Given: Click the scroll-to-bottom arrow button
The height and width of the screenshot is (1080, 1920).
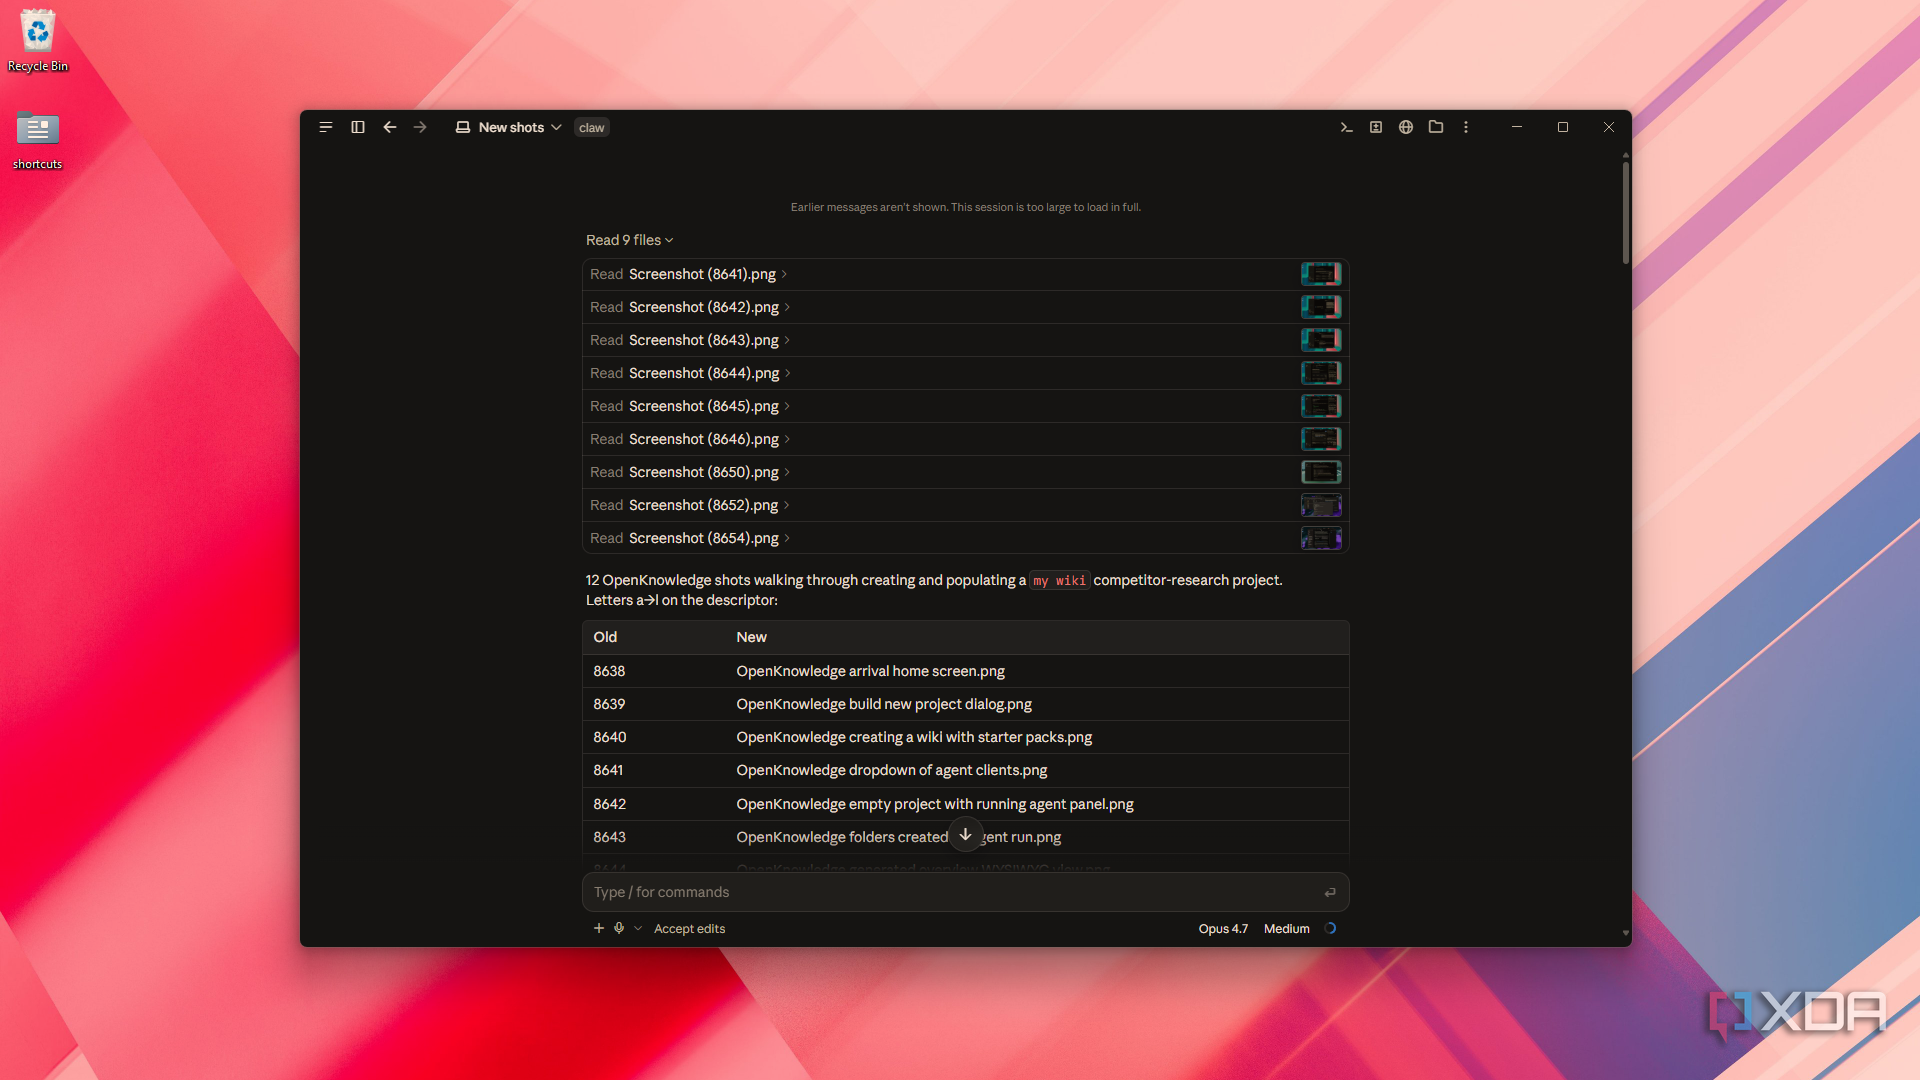Looking at the screenshot, I should tap(965, 834).
